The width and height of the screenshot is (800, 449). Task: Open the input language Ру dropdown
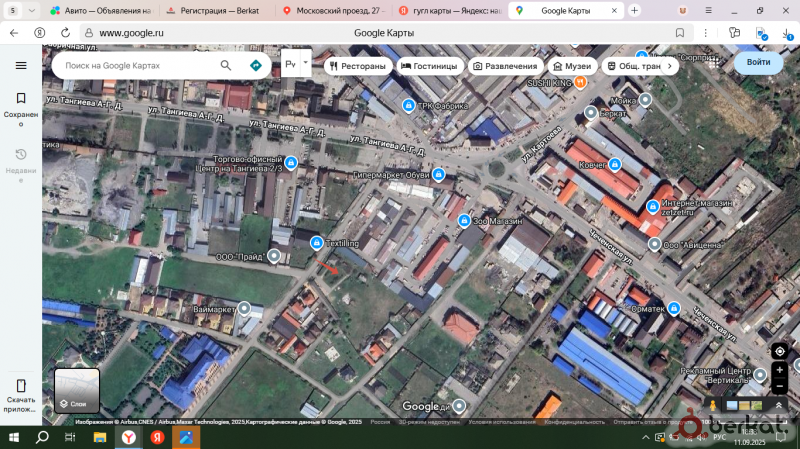click(296, 64)
